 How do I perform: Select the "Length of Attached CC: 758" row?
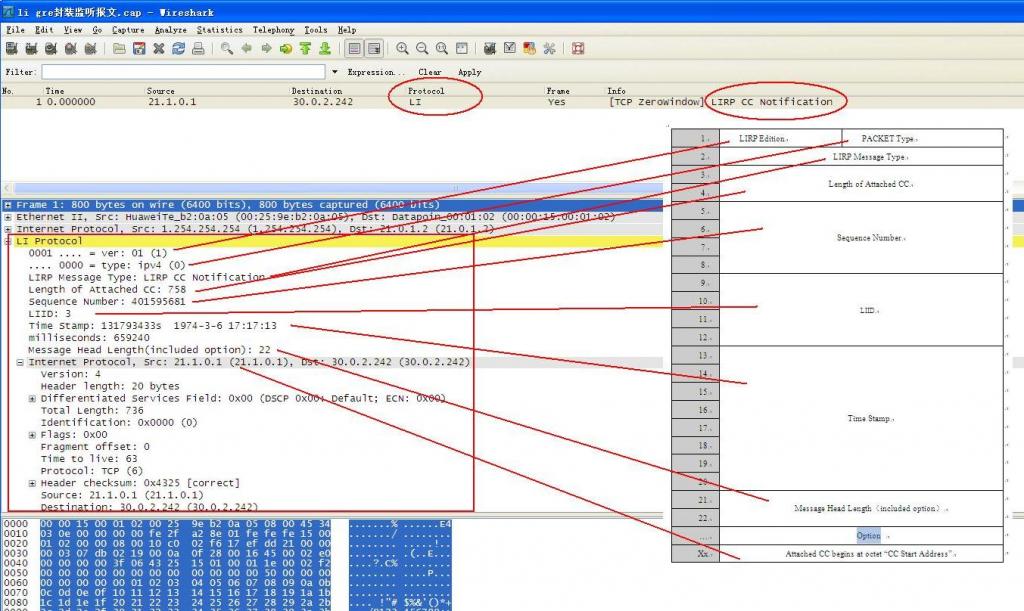(x=107, y=290)
